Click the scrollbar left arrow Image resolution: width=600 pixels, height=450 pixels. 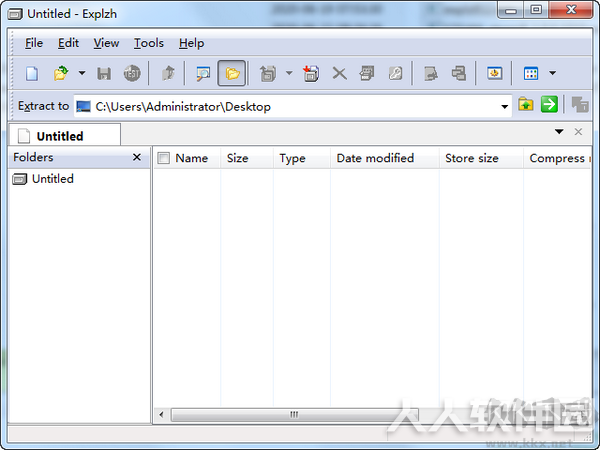coord(161,415)
